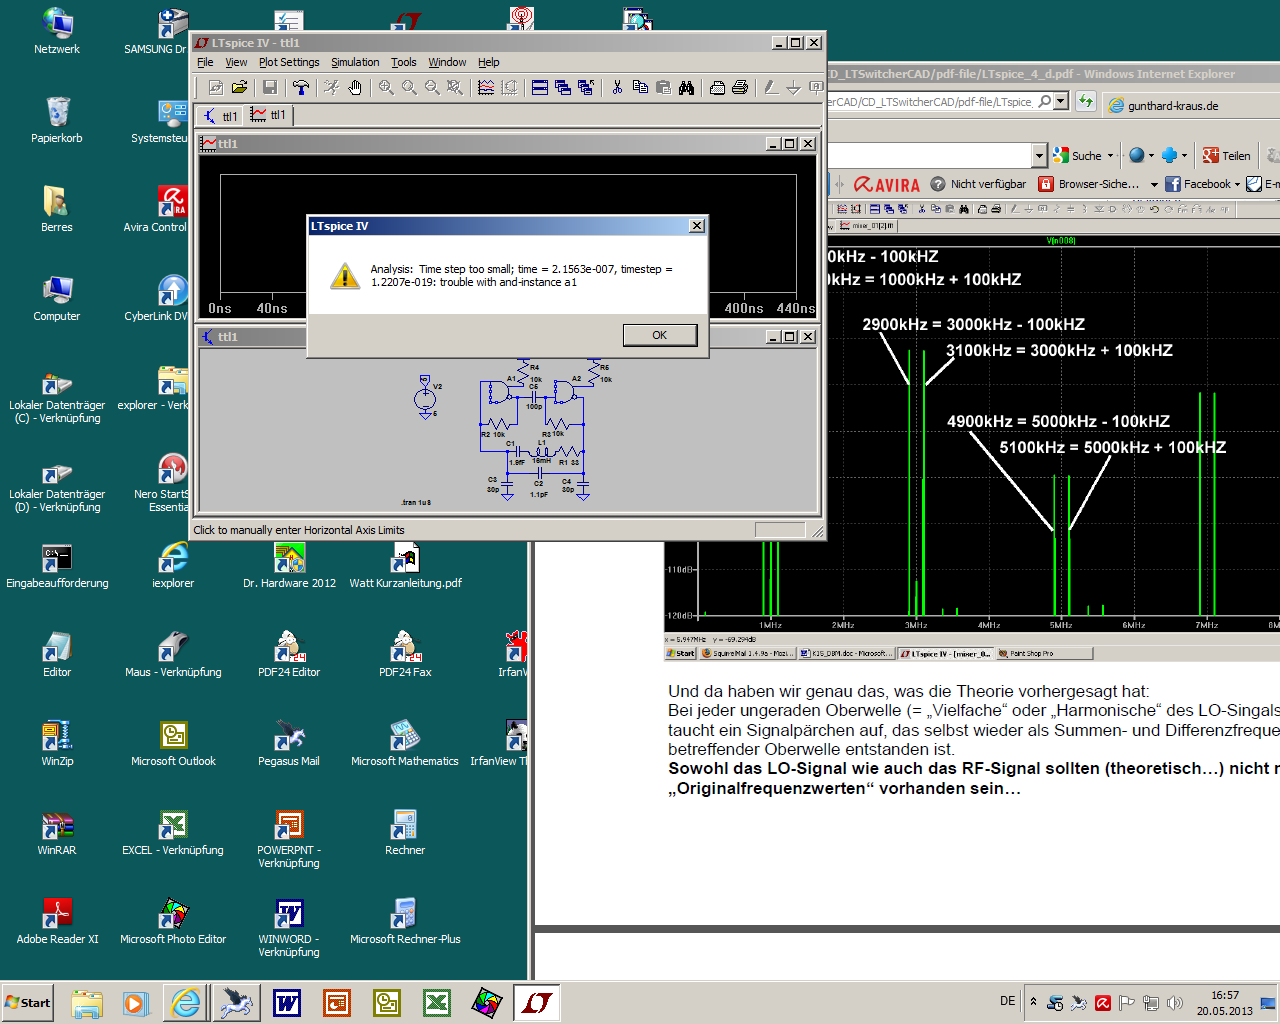Click the blue globe icon in Google toolbar
The height and width of the screenshot is (1024, 1280).
tap(1137, 155)
